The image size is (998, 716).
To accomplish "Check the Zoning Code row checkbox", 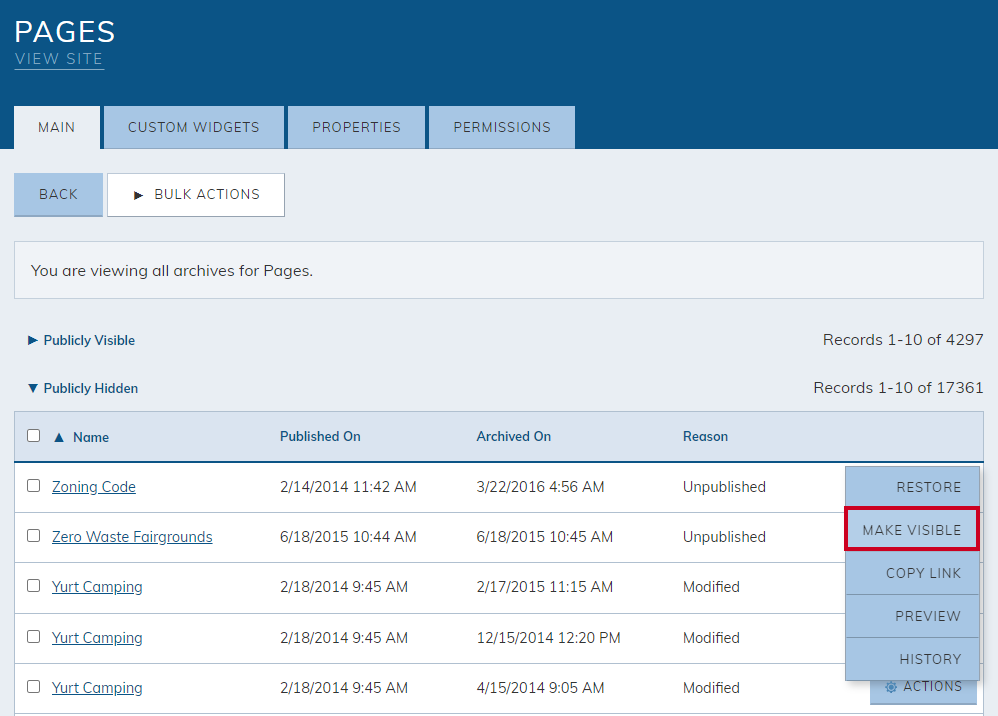I will click(34, 486).
